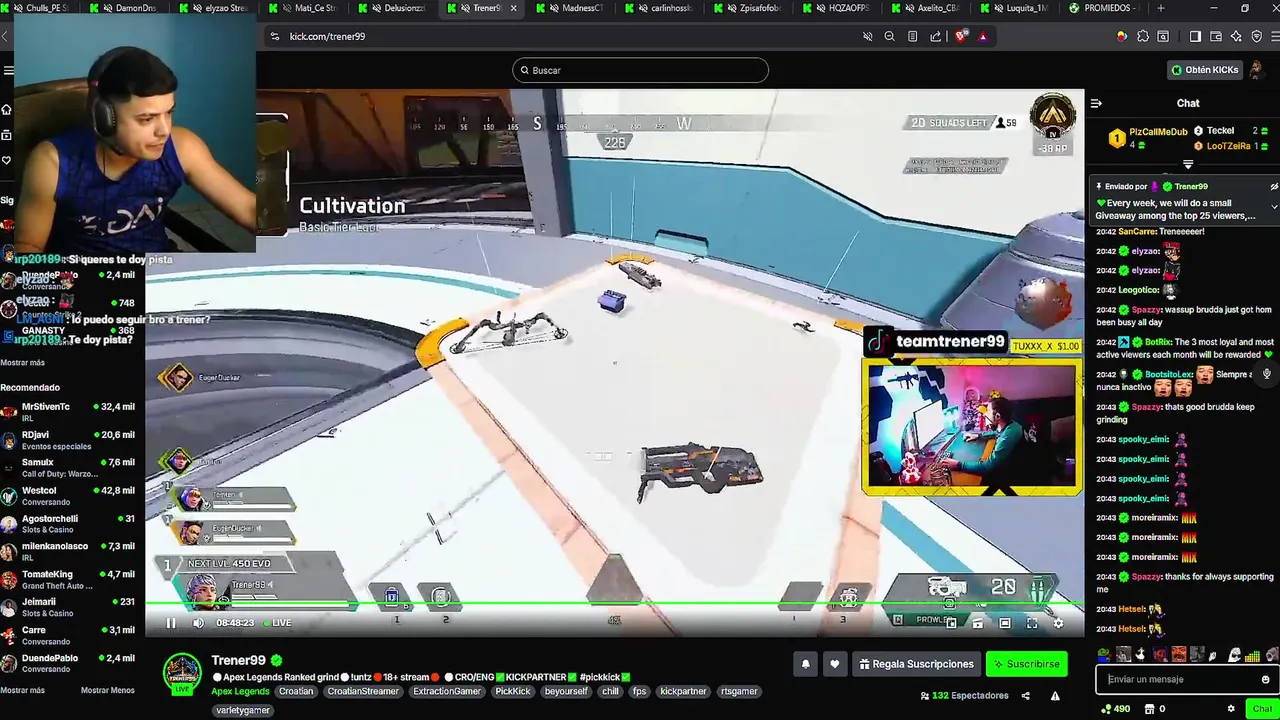The height and width of the screenshot is (720, 1280).
Task: Open the channel shop icon
Action: [x=1150, y=709]
